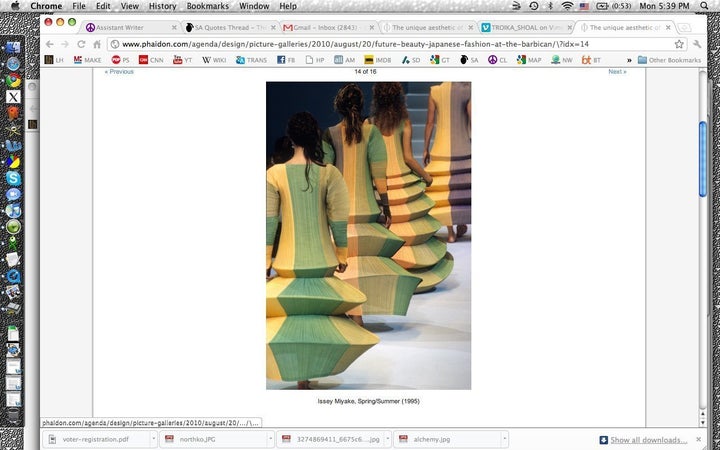
Task: Close the SA Quotes Thread tab
Action: 273,28
